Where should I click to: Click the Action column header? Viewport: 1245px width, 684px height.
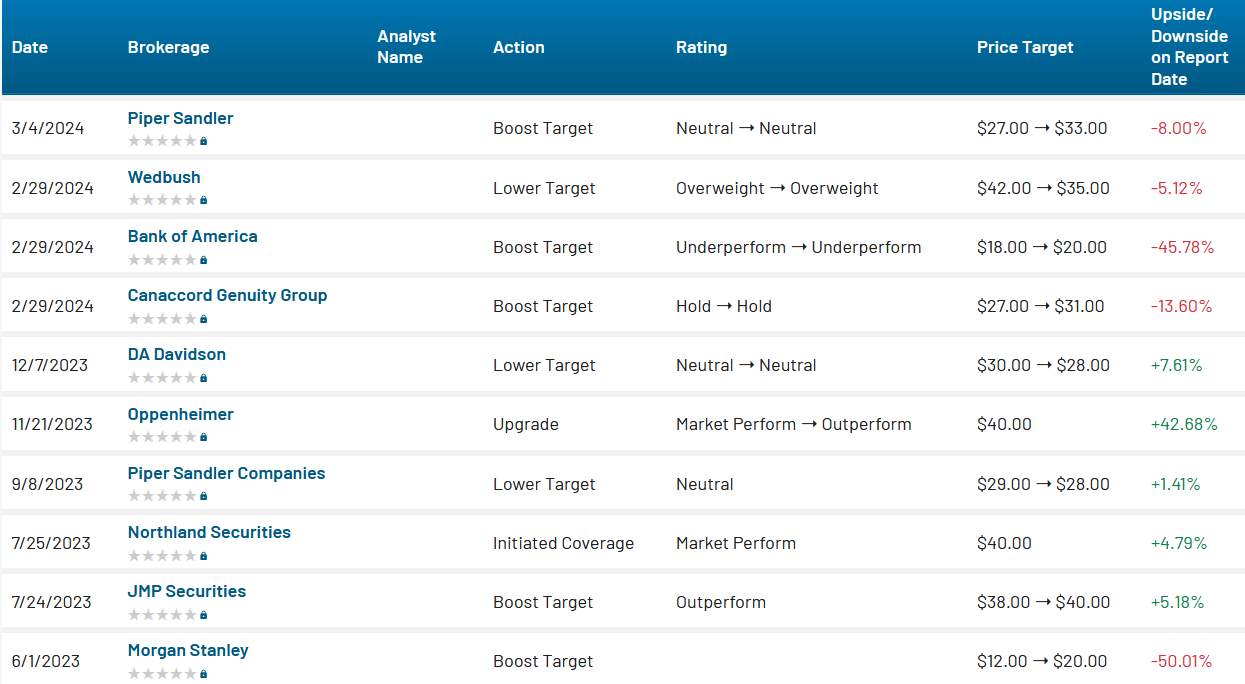click(x=518, y=47)
